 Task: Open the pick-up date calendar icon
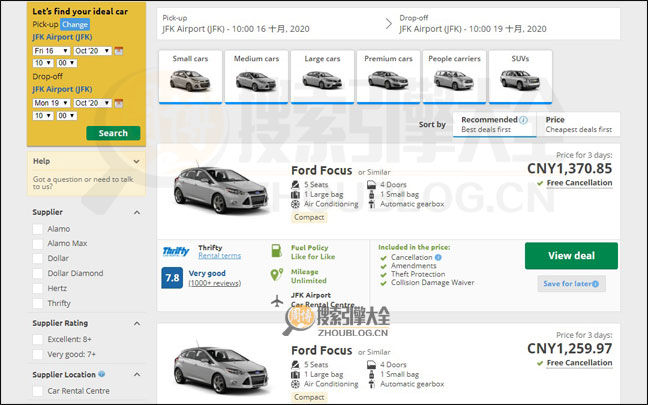pos(119,51)
